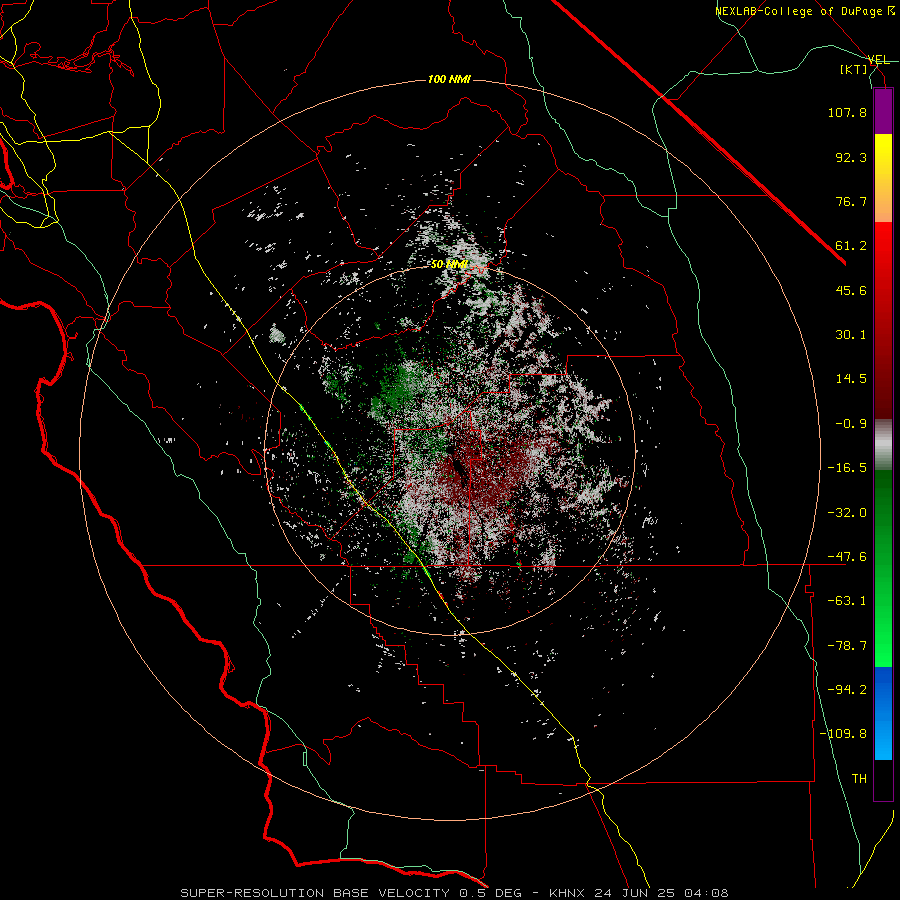900x900 pixels.
Task: Click the -0.9 velocity scale value
Action: pyautogui.click(x=851, y=424)
